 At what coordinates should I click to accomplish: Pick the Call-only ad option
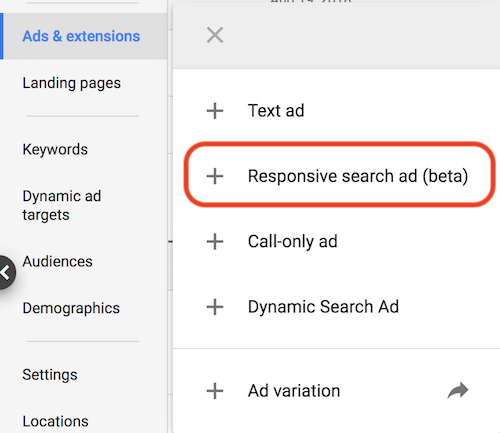pyautogui.click(x=292, y=241)
